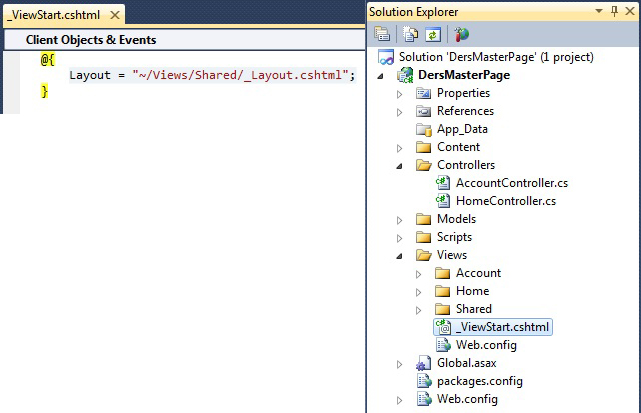The height and width of the screenshot is (413, 641).
Task: Click the Views open folder icon
Action: click(424, 255)
